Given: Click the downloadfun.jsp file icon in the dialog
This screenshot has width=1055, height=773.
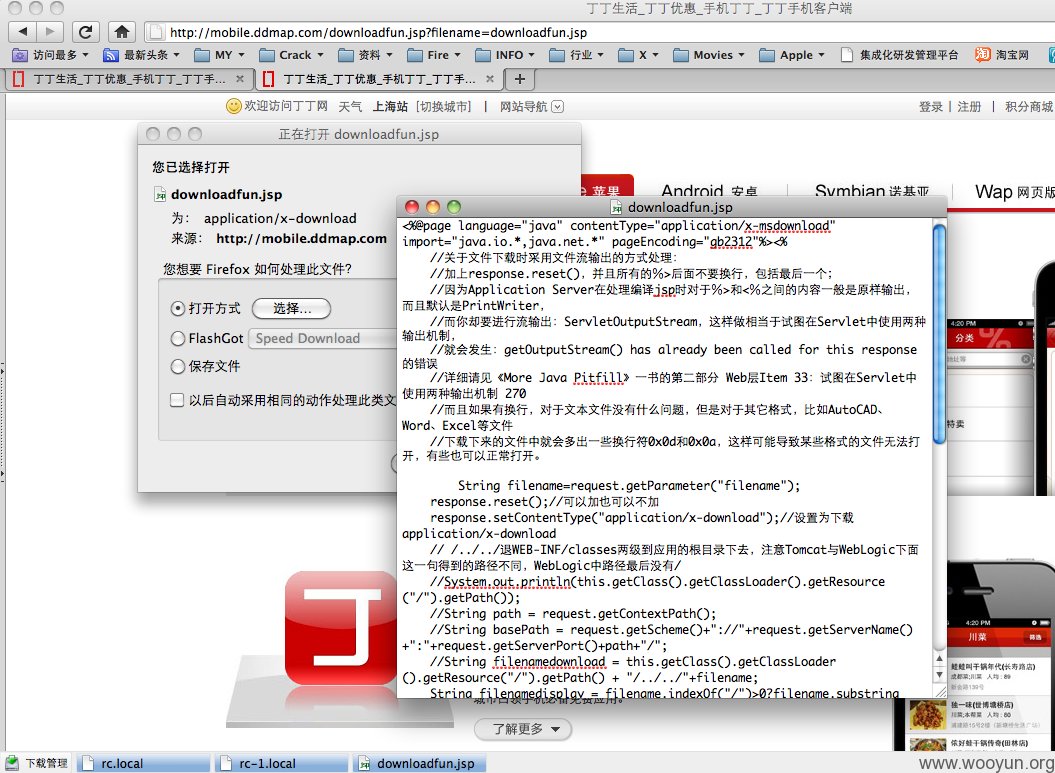Looking at the screenshot, I should click(160, 194).
